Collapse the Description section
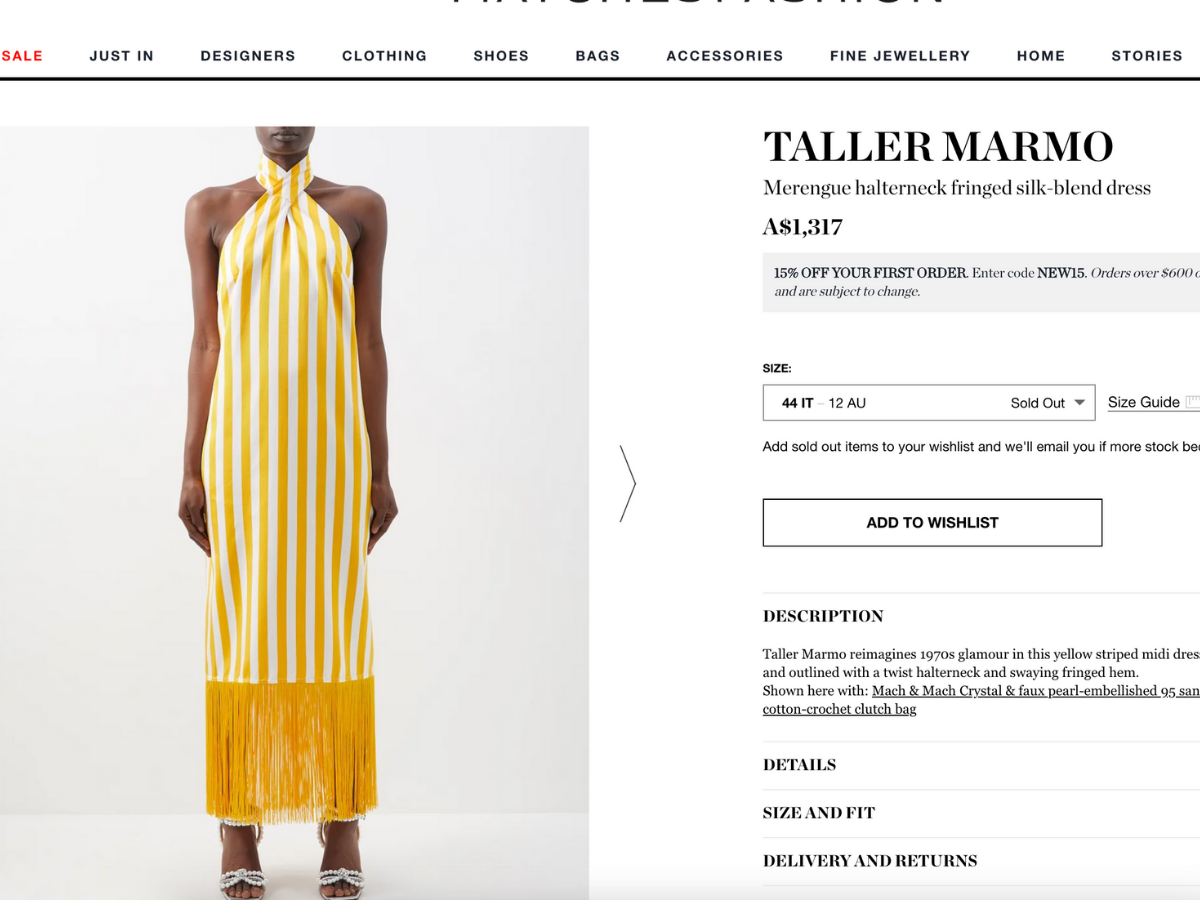Viewport: 1200px width, 900px height. [981, 616]
